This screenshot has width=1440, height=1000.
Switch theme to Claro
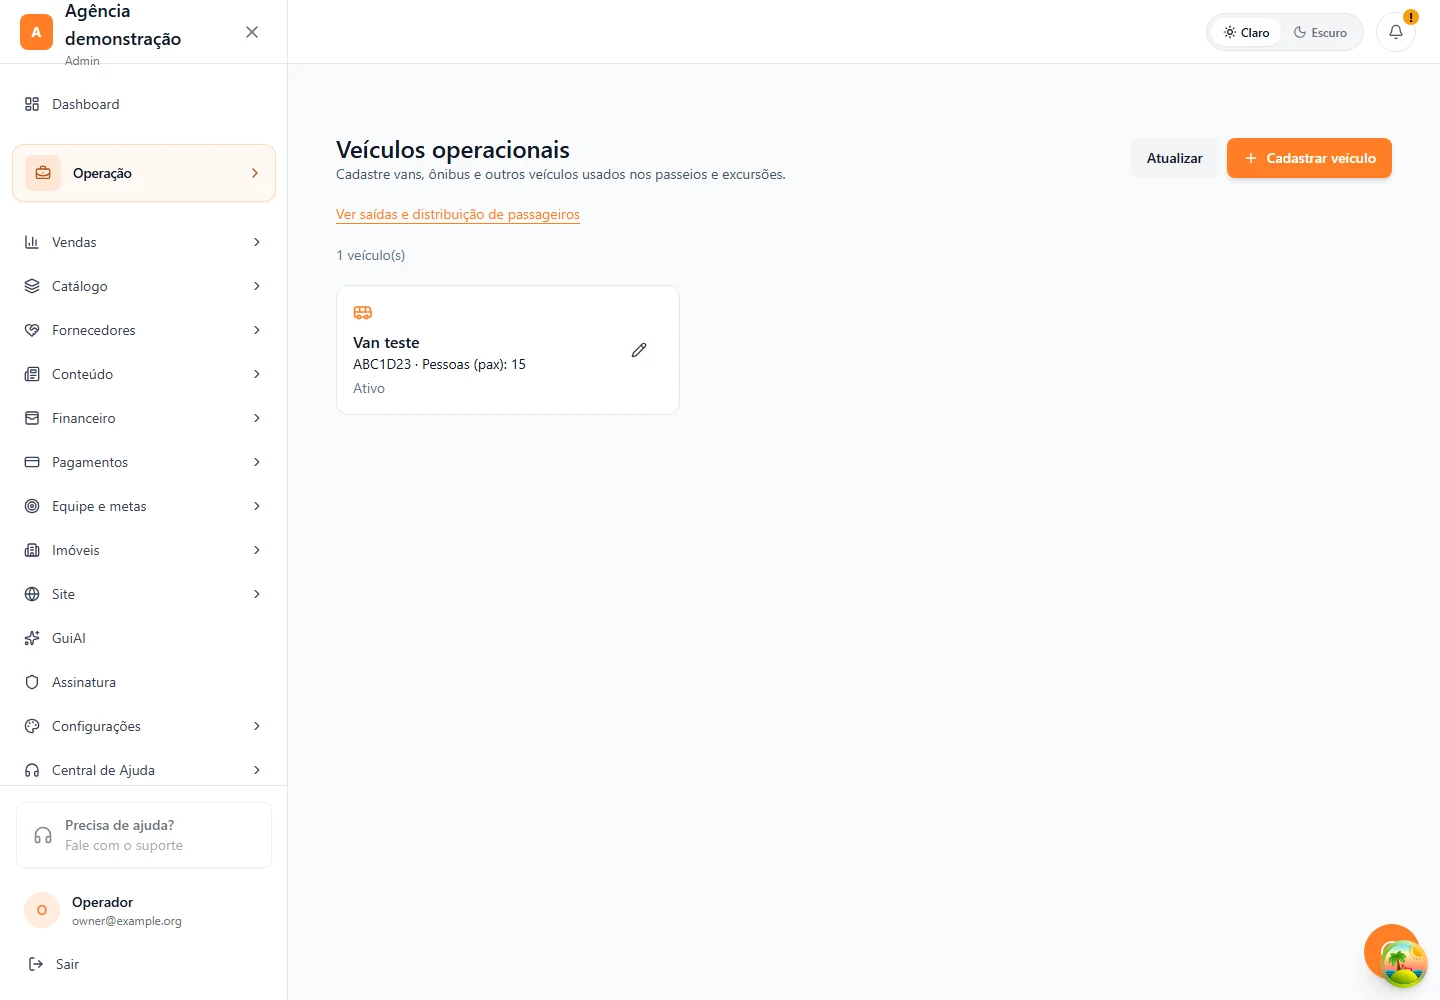pyautogui.click(x=1246, y=32)
